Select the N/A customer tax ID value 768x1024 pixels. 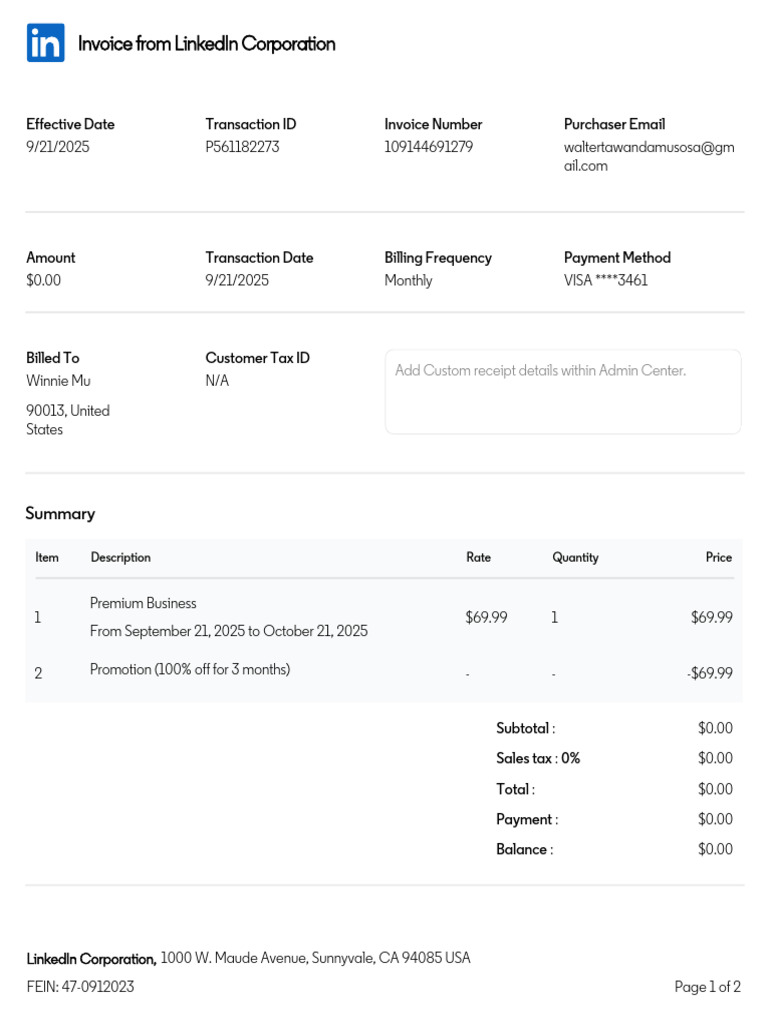pyautogui.click(x=217, y=380)
